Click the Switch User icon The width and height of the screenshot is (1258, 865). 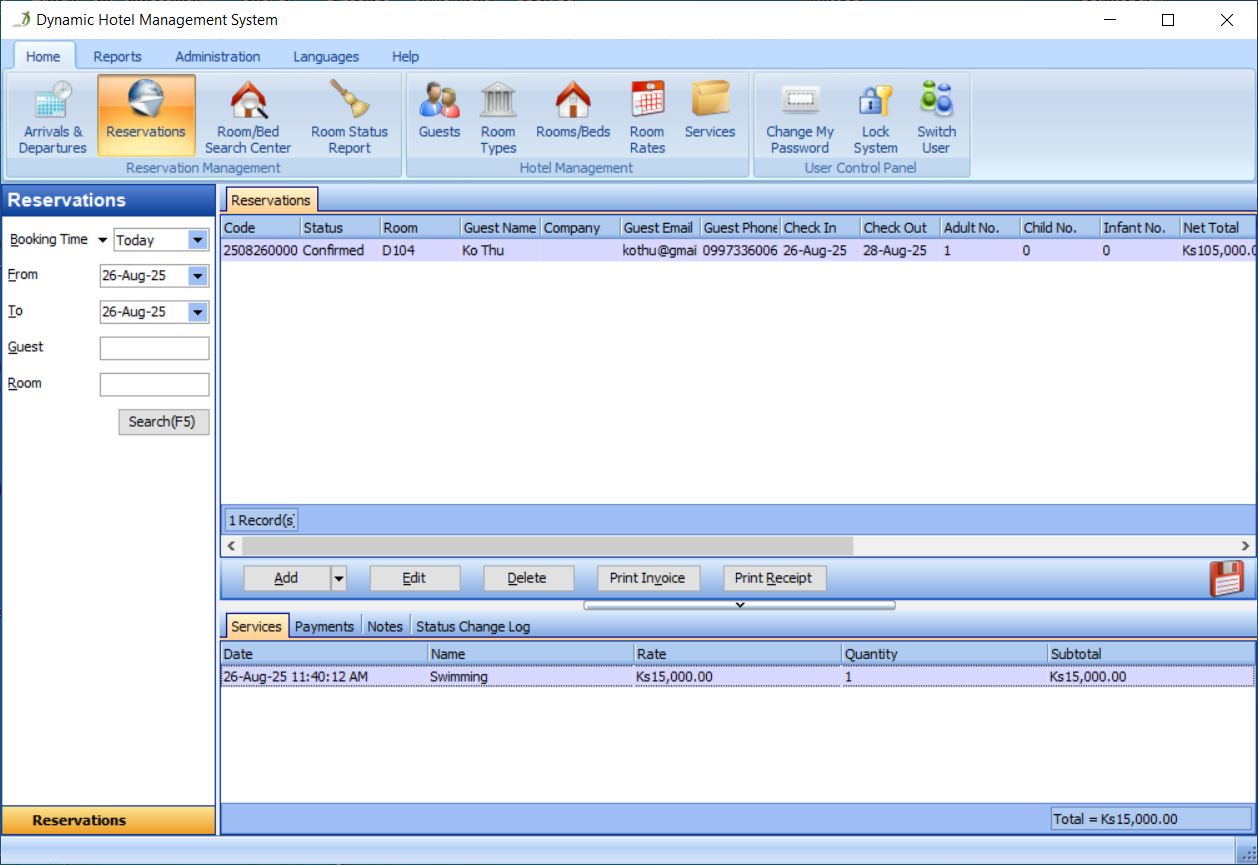936,115
